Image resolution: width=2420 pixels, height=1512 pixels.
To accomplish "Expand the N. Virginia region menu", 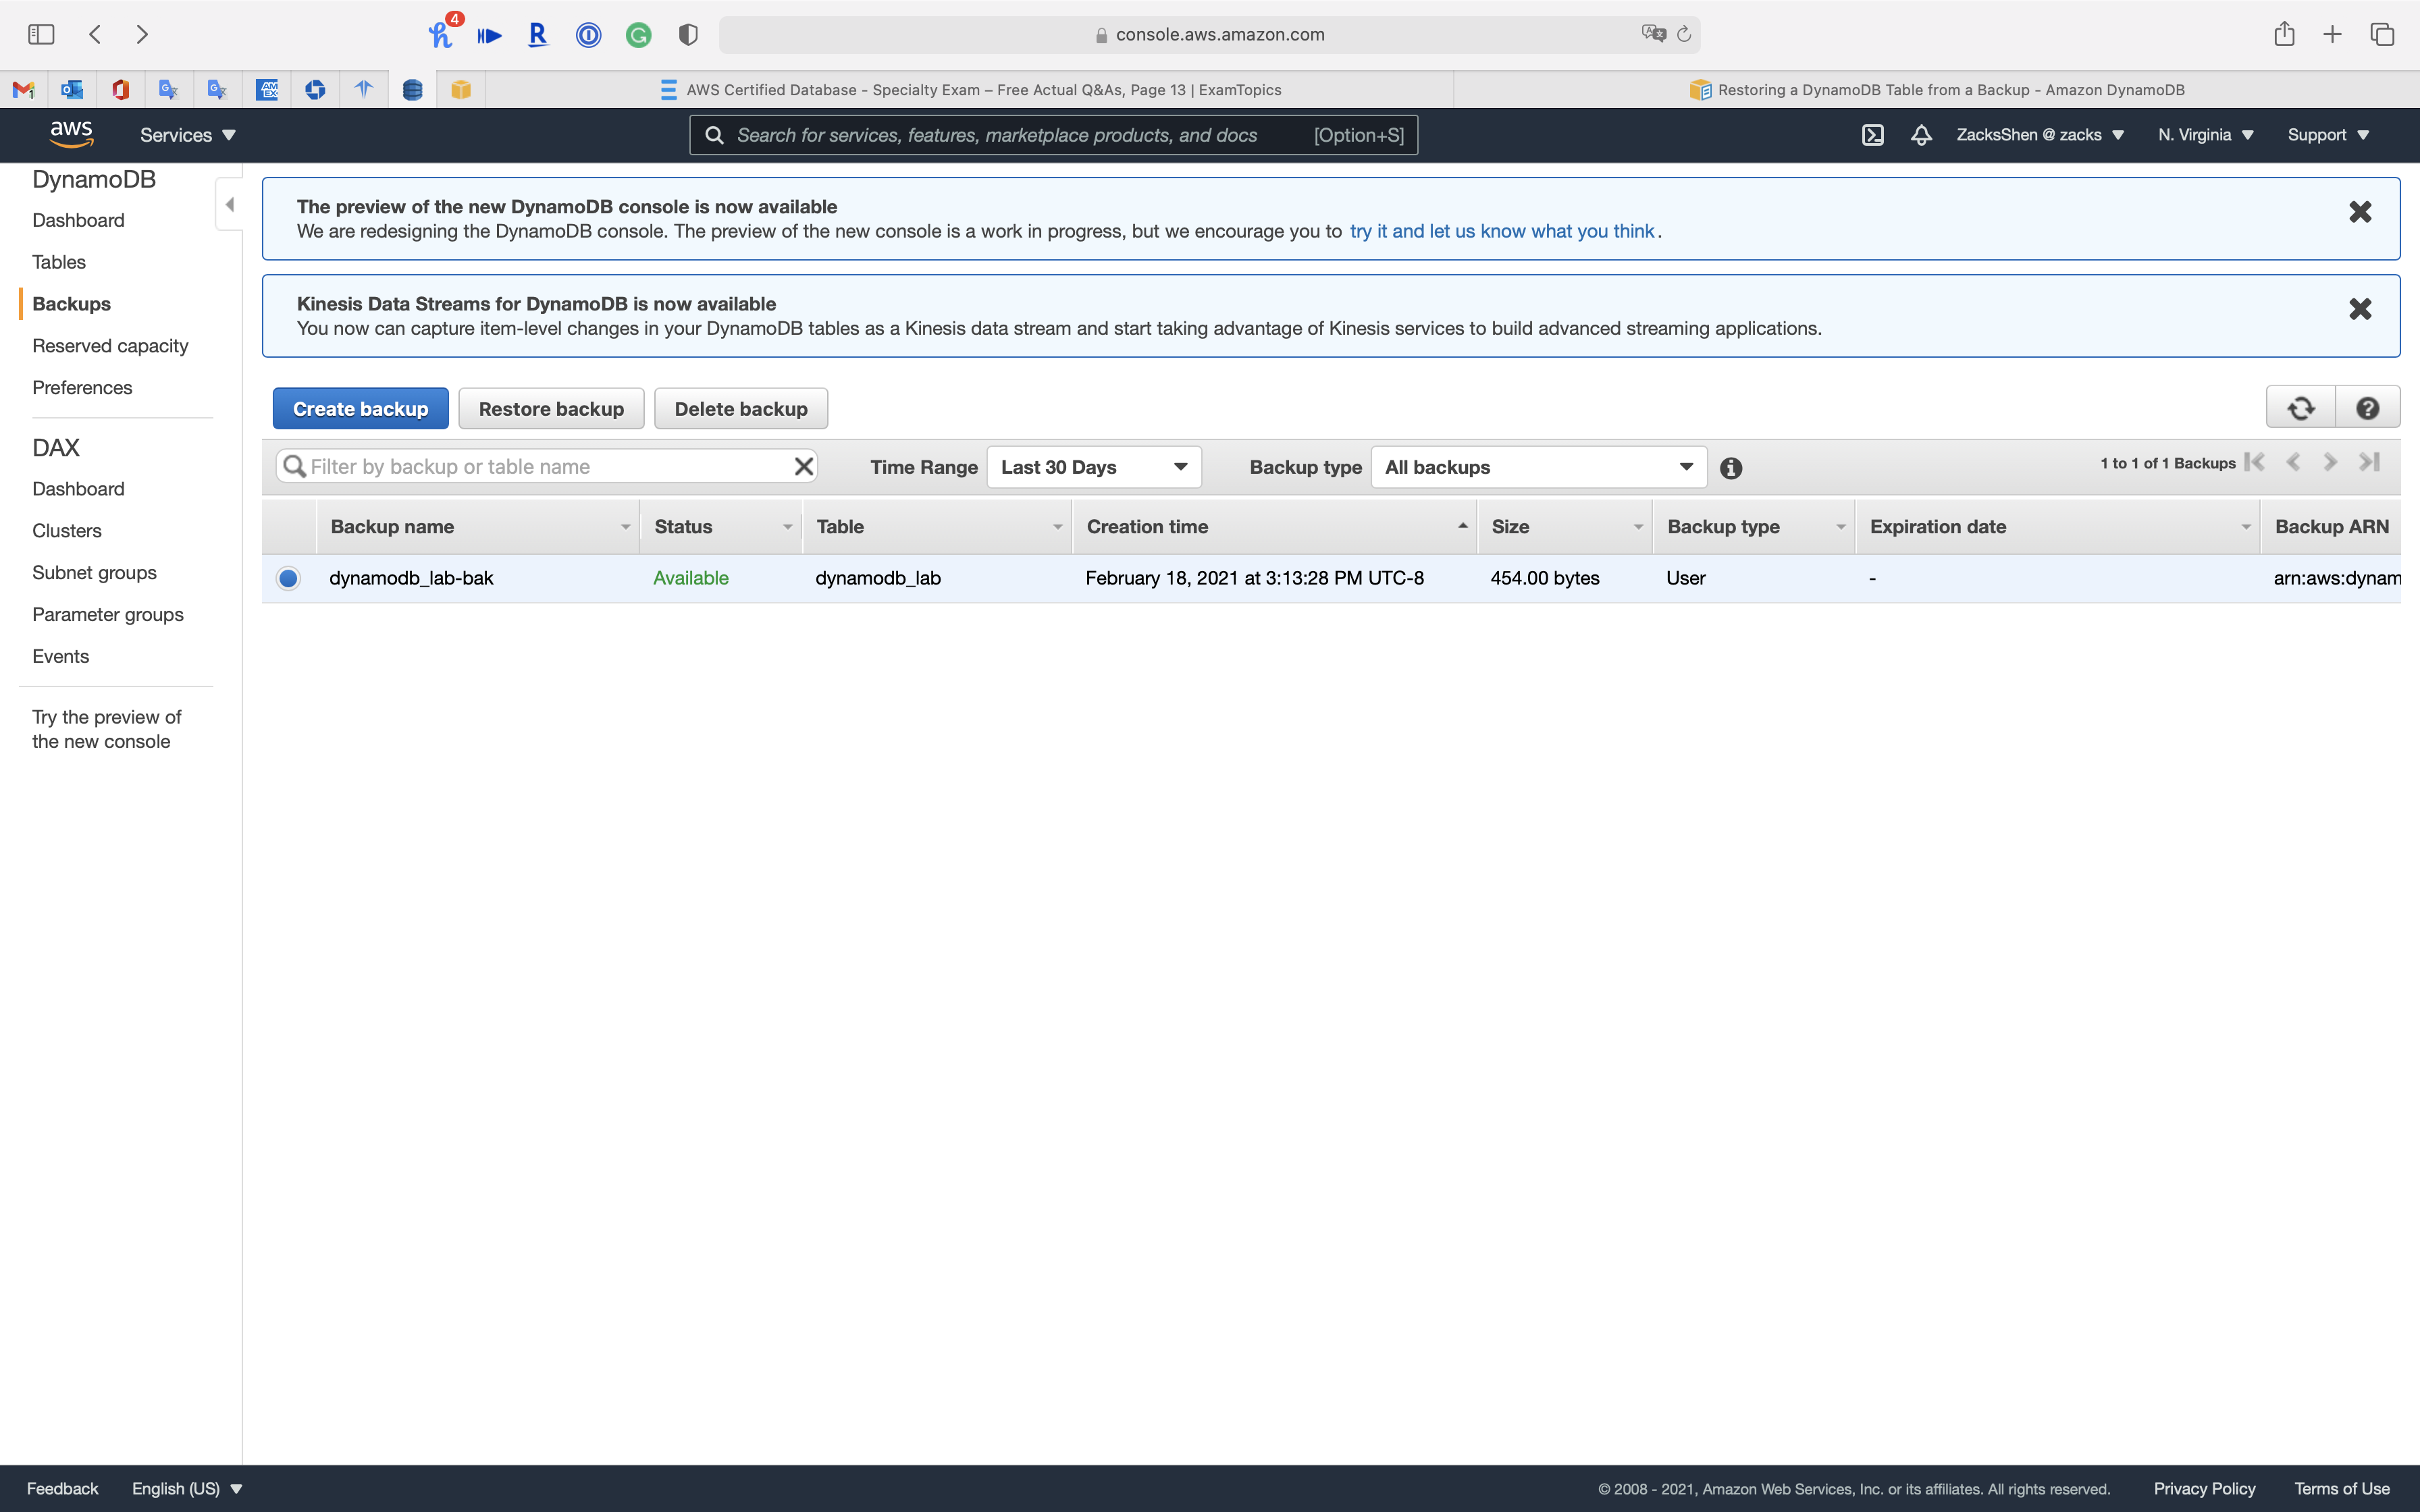I will pyautogui.click(x=2205, y=135).
